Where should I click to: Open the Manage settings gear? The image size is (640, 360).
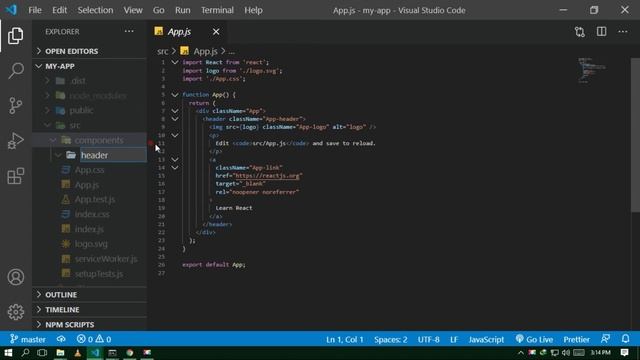[x=16, y=312]
